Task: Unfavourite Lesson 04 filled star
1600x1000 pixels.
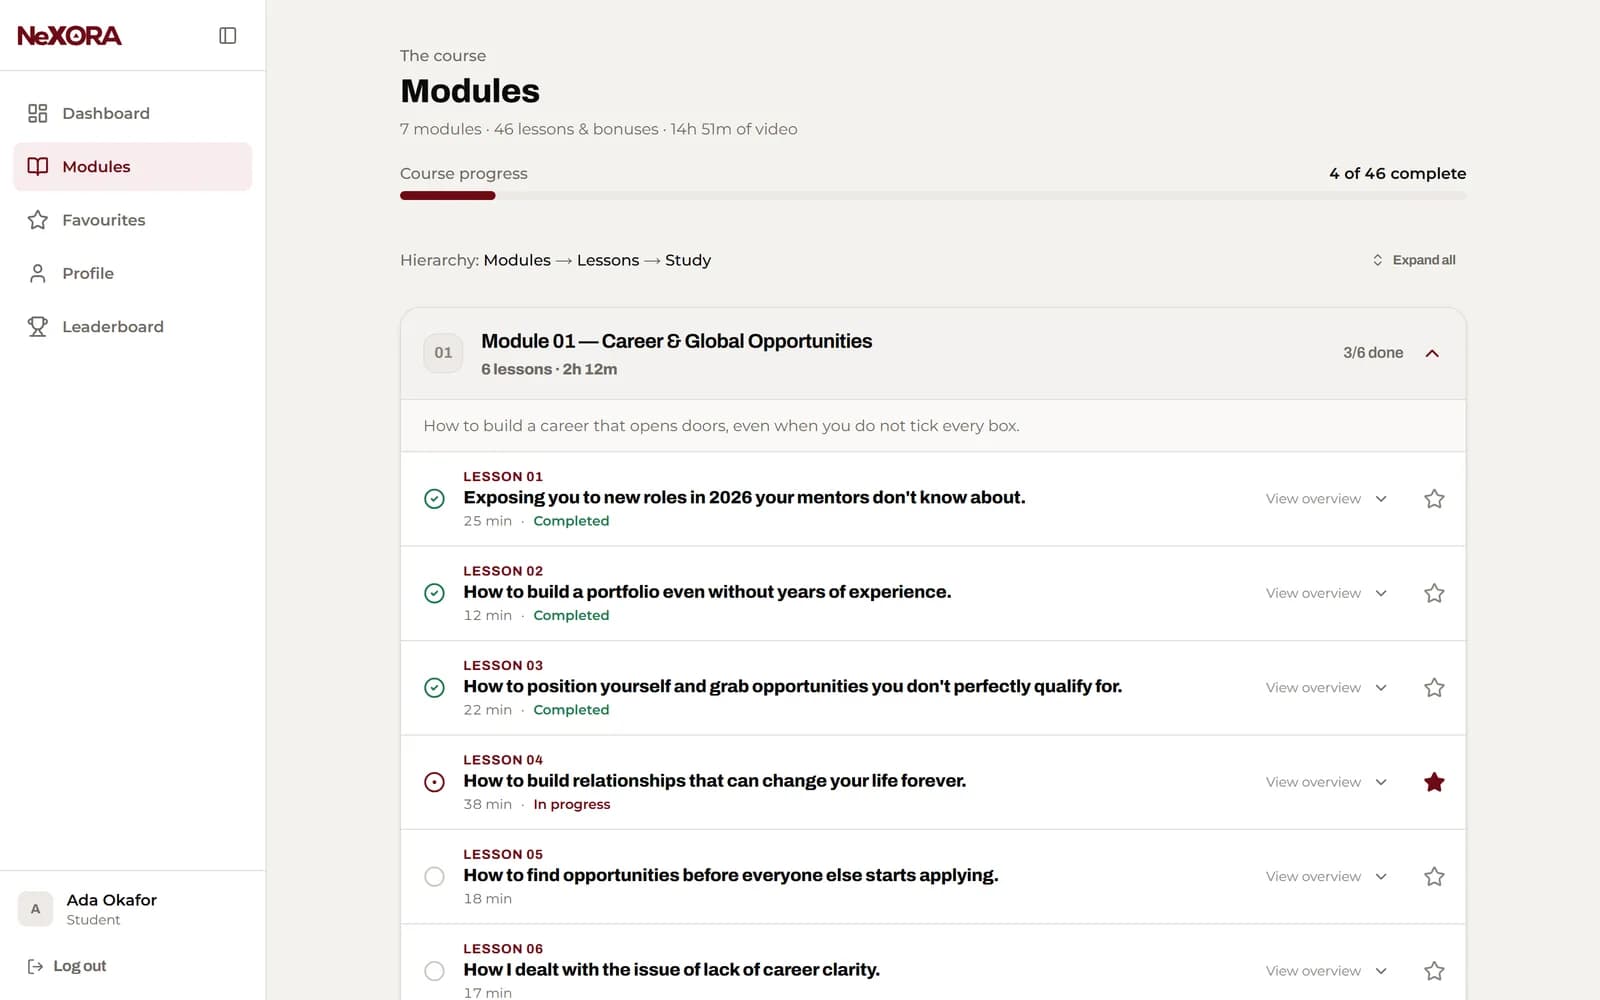Action: pyautogui.click(x=1434, y=782)
